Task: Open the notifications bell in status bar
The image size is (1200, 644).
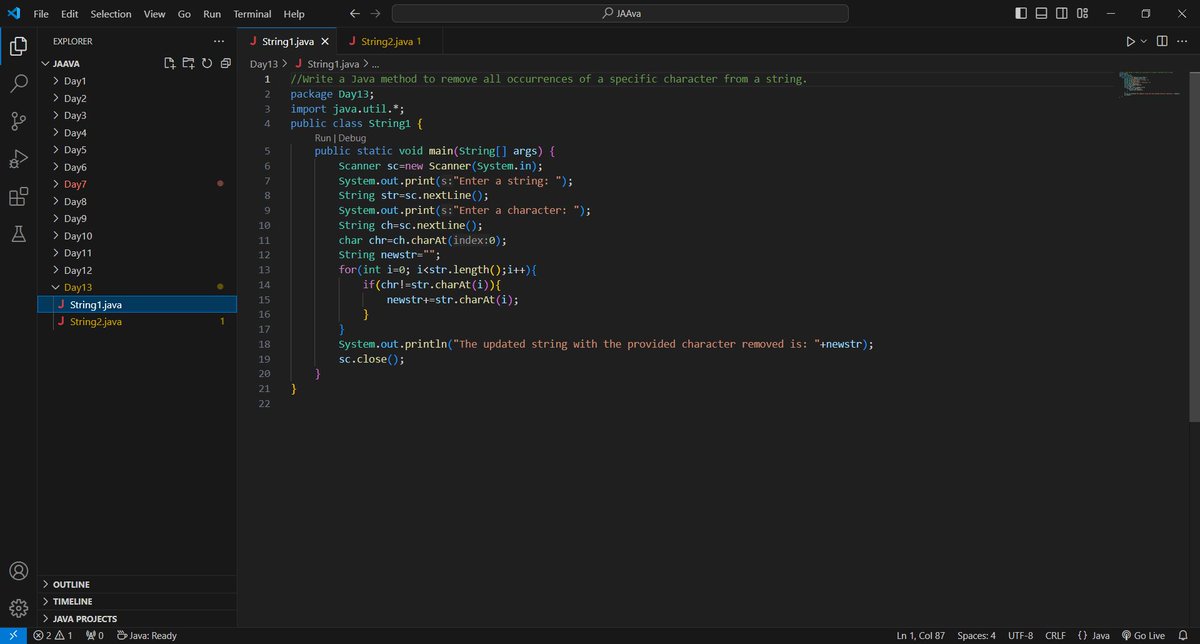Action: 1181,635
